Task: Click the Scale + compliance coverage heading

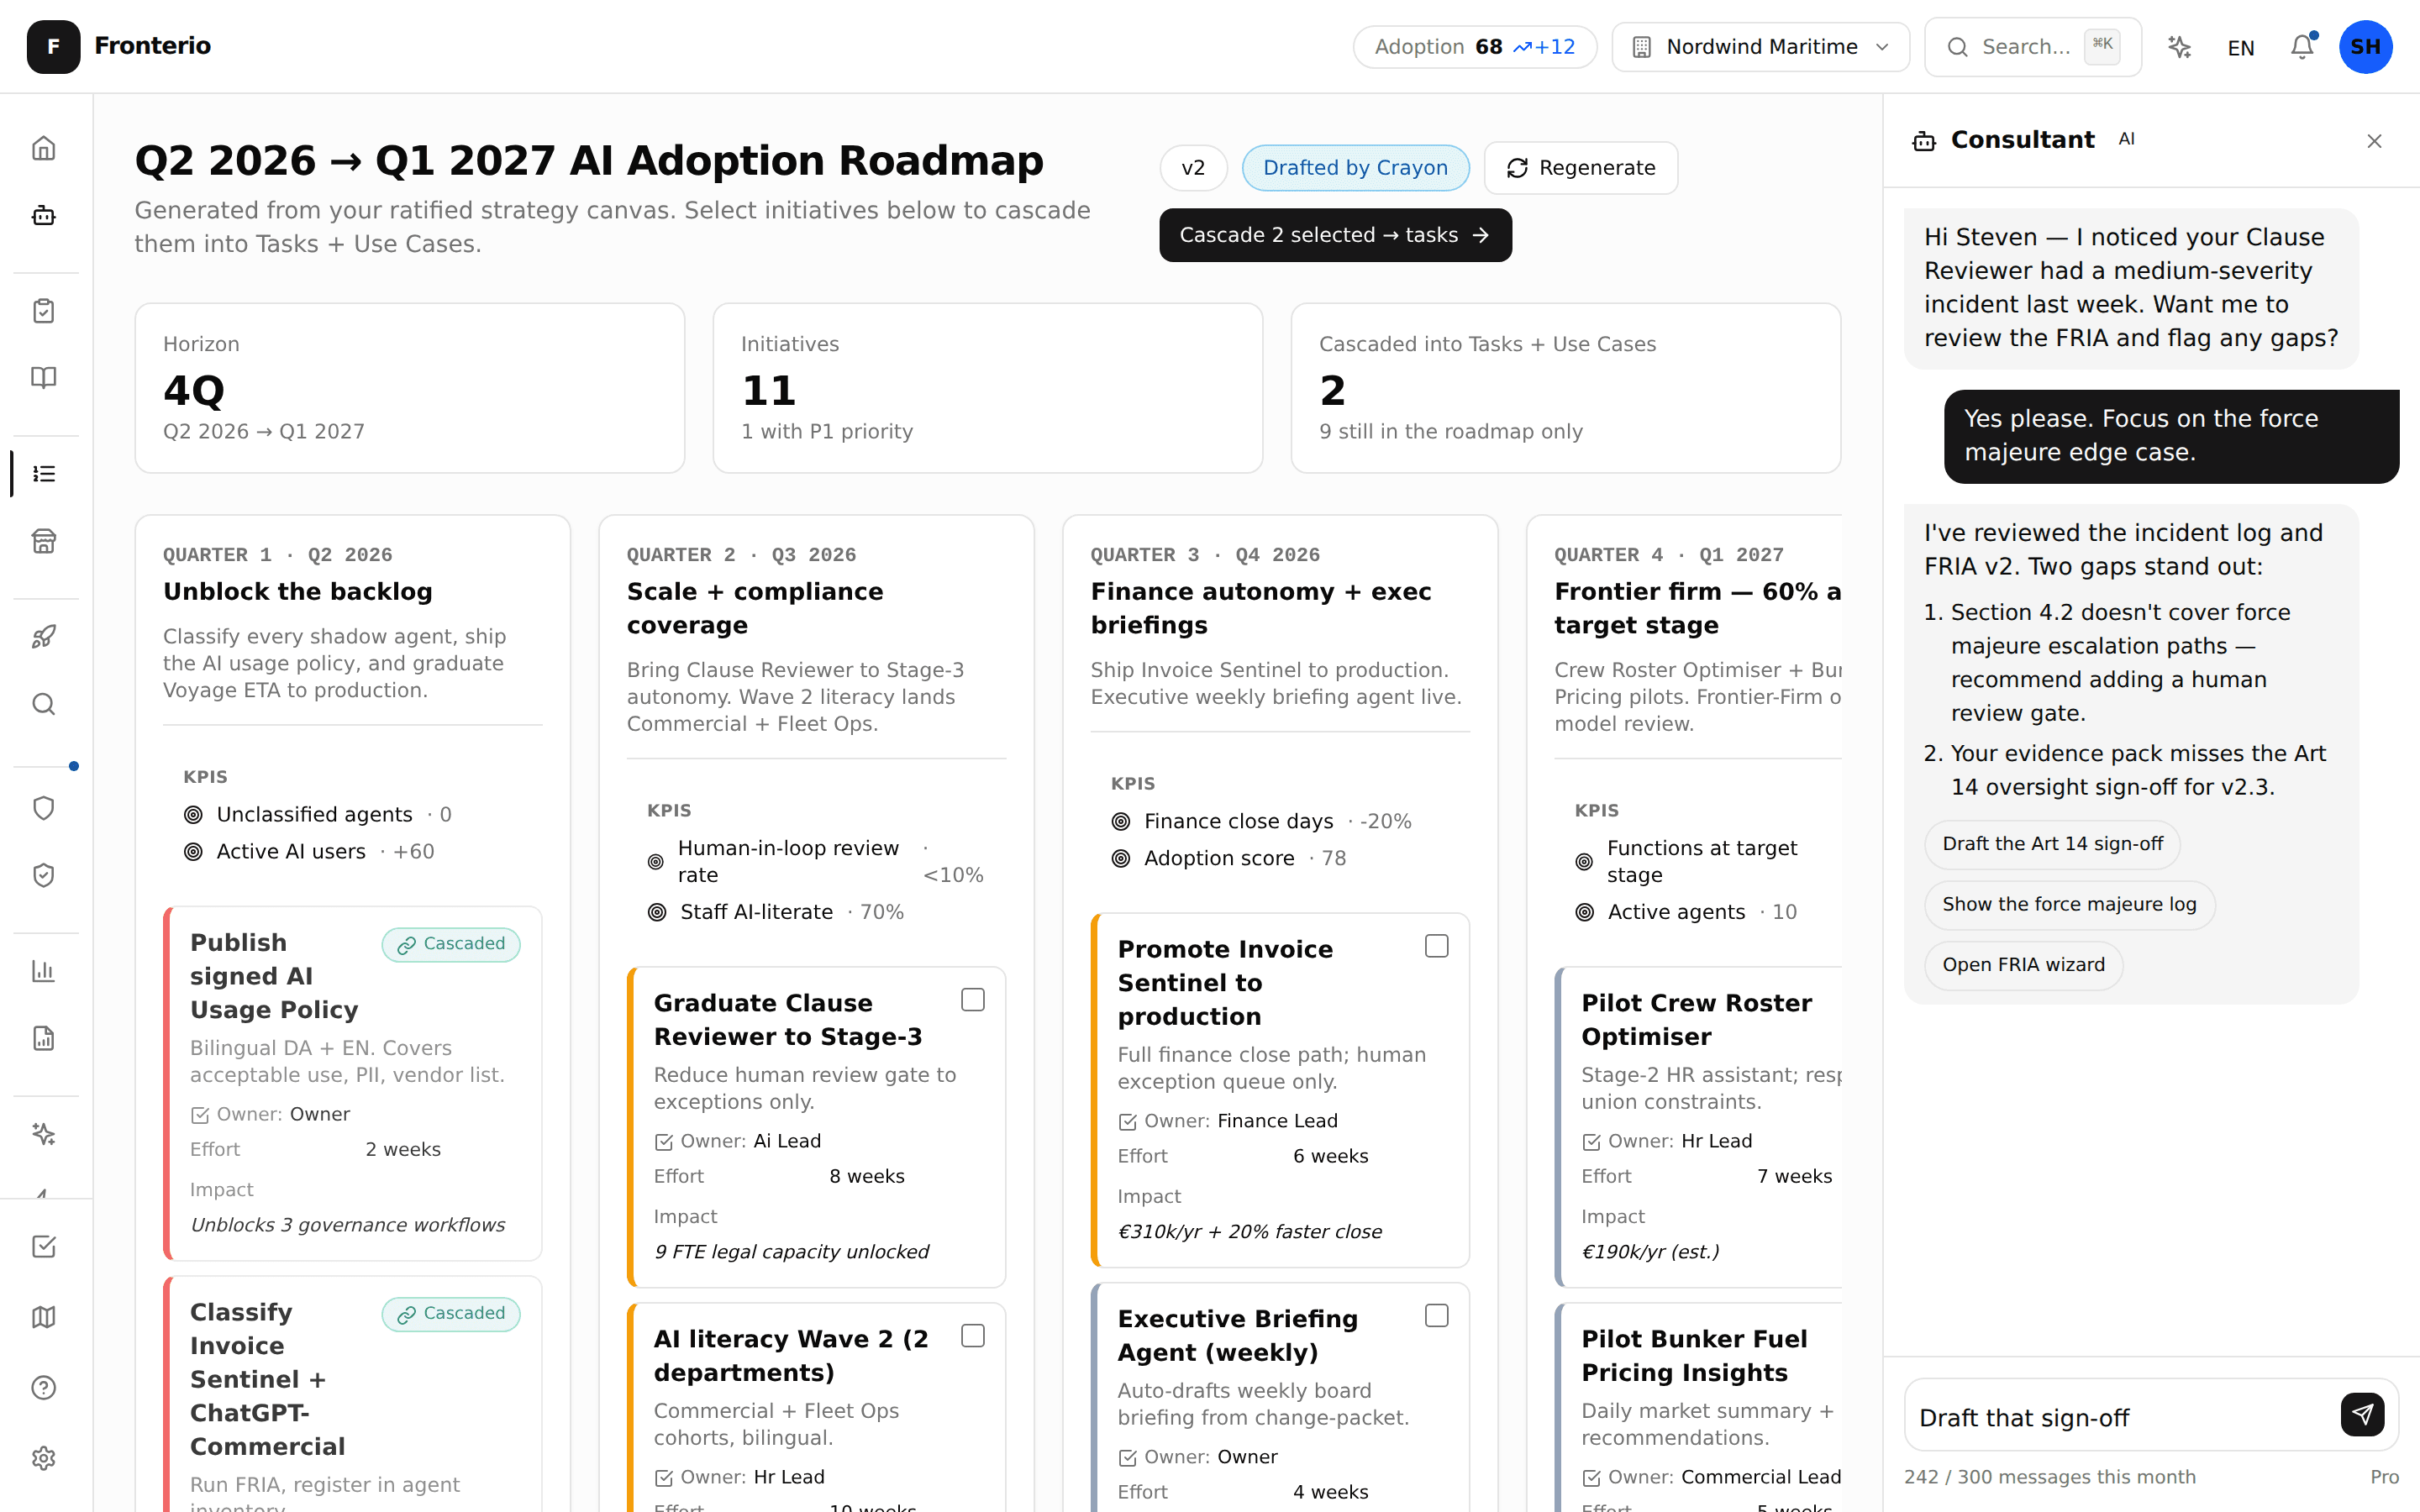Action: coord(755,608)
